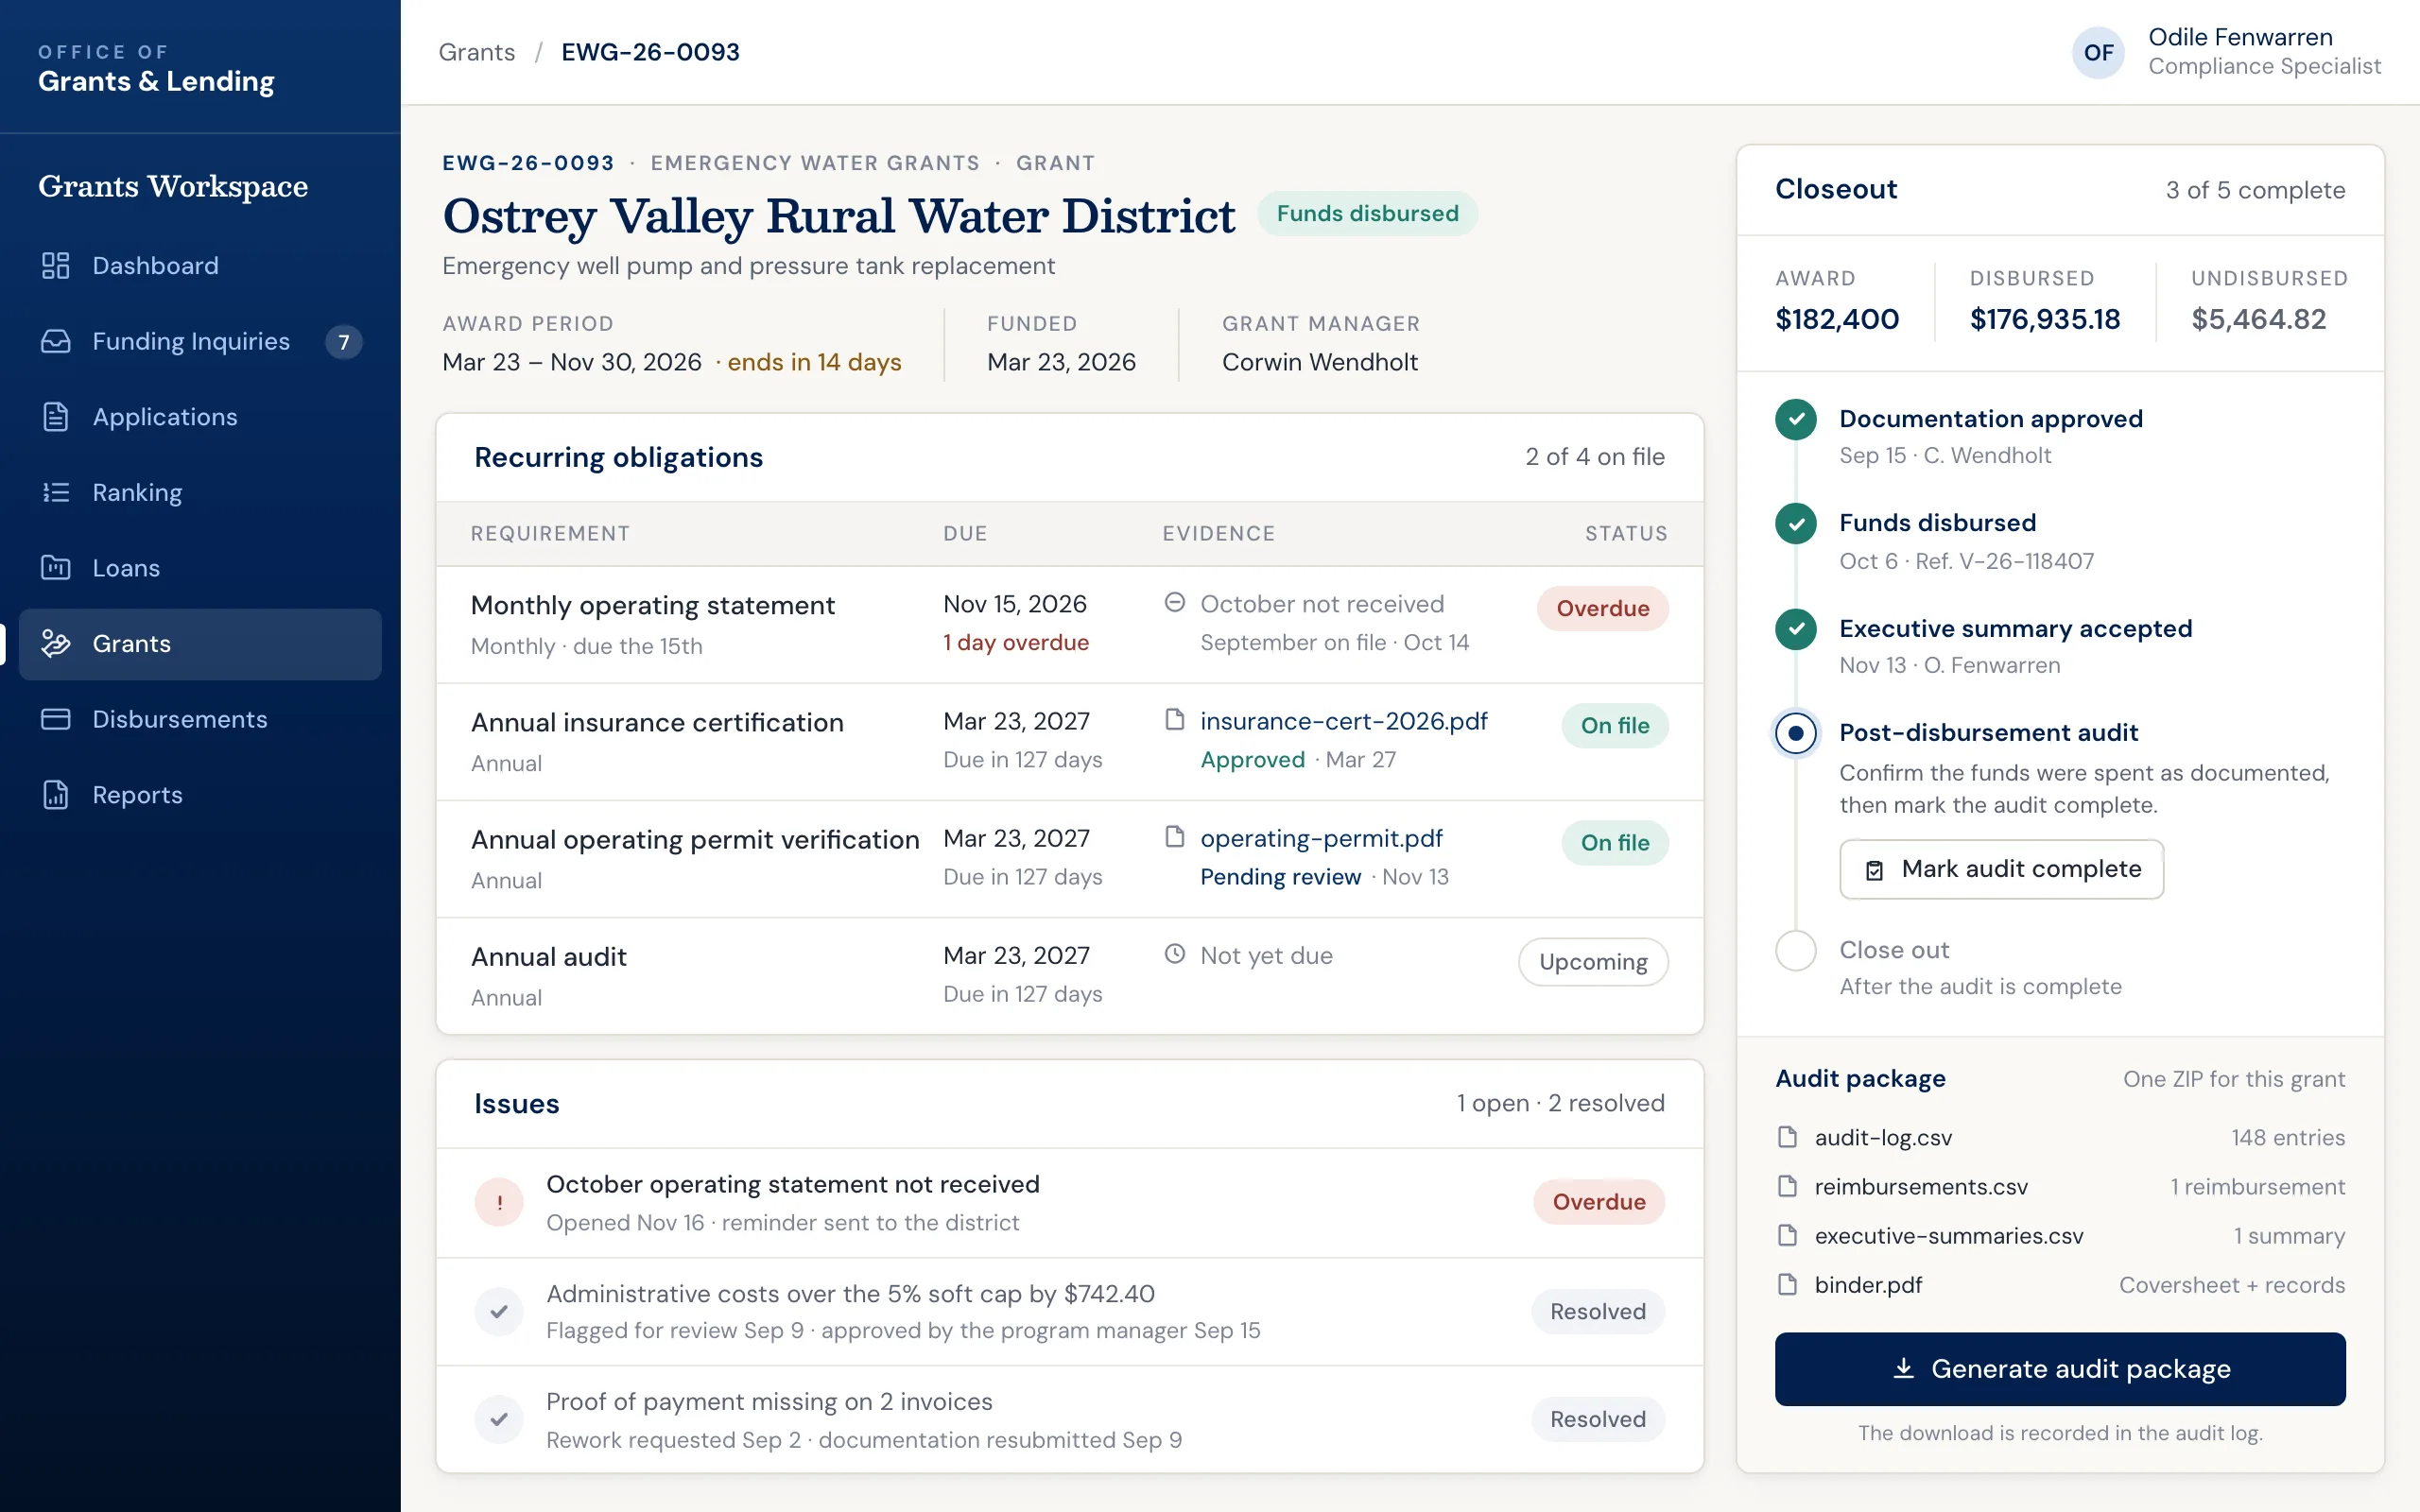2420x1512 pixels.
Task: Click Pending review status text
Action: click(x=1280, y=877)
